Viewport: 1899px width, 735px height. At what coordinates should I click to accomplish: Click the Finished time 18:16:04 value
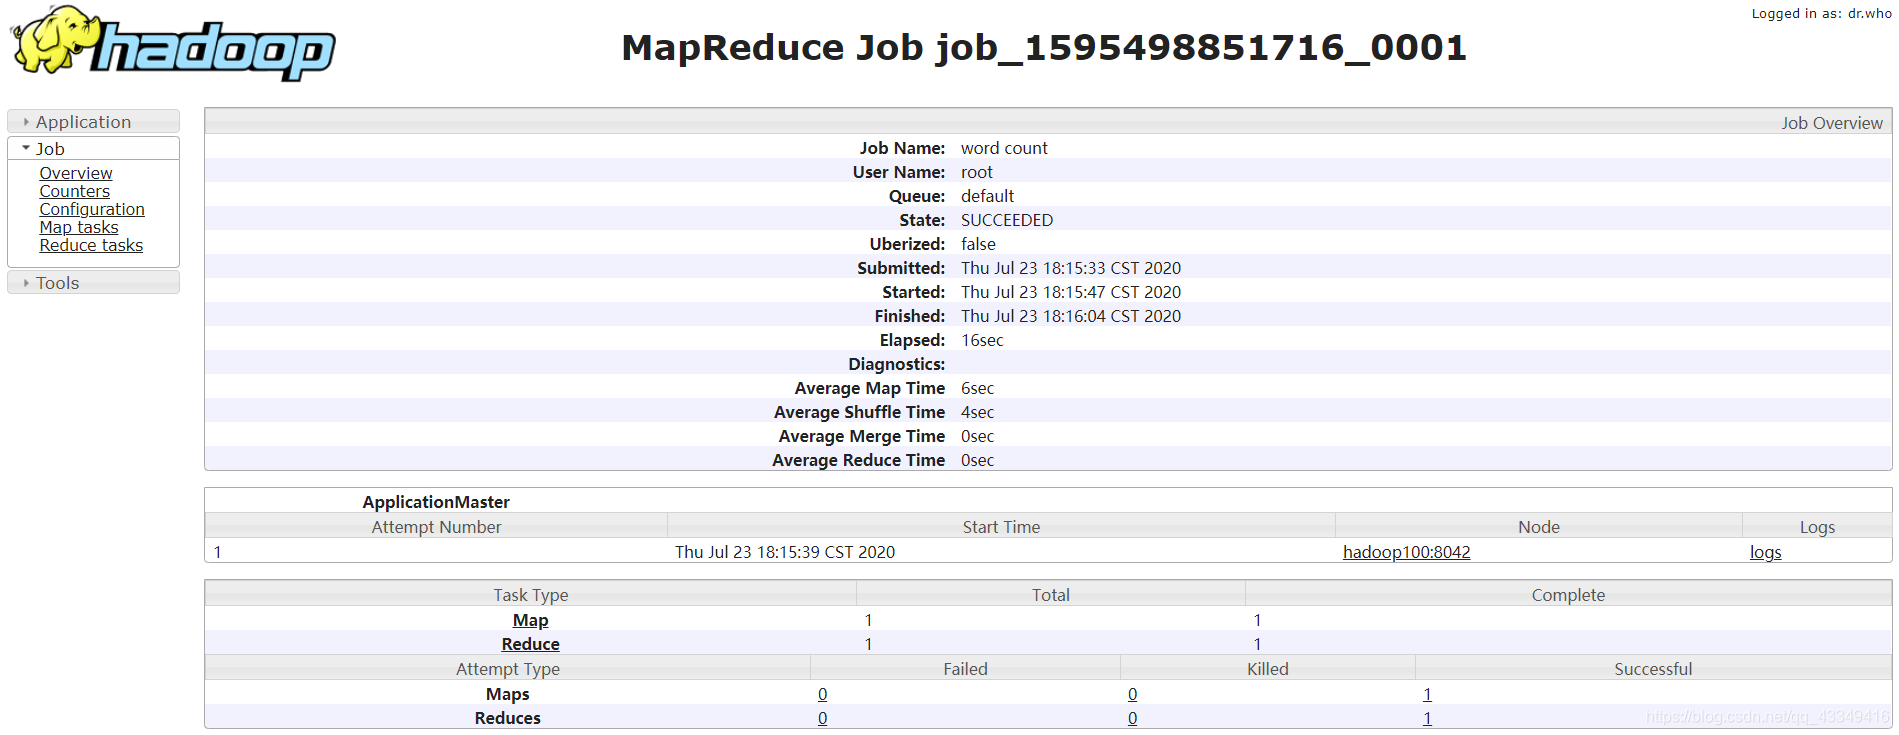1071,316
